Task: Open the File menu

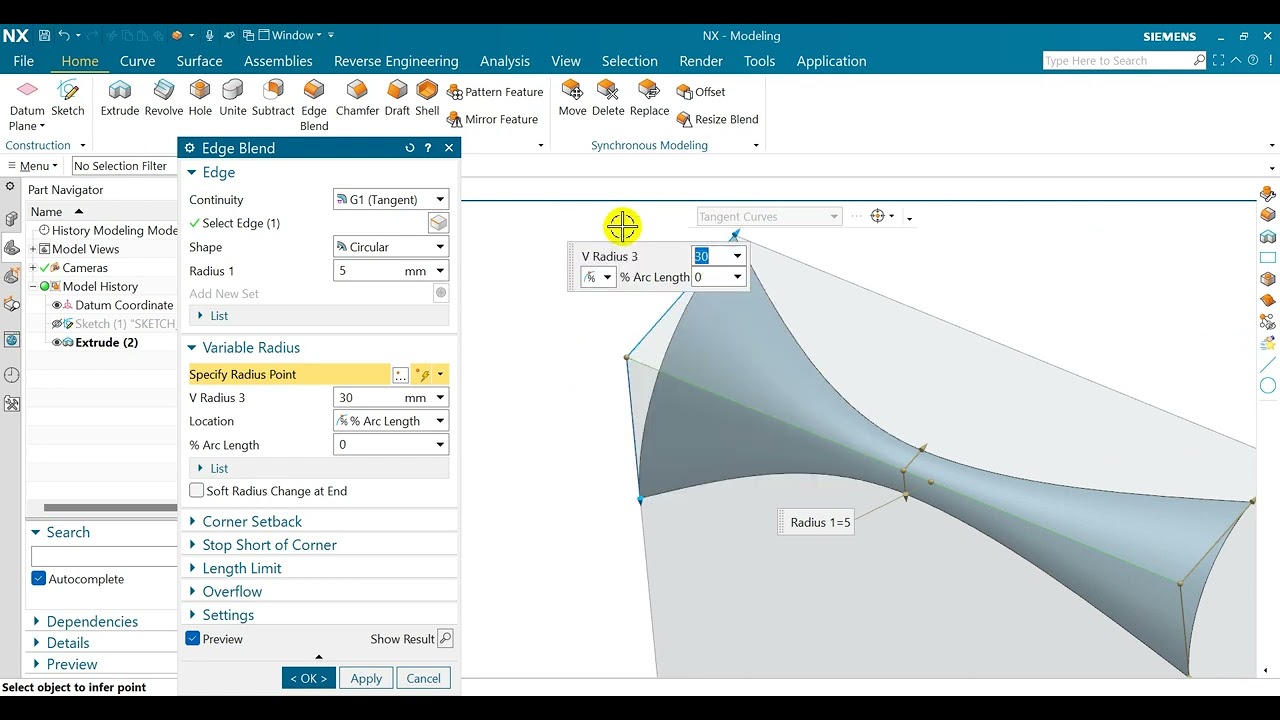Action: pyautogui.click(x=24, y=61)
